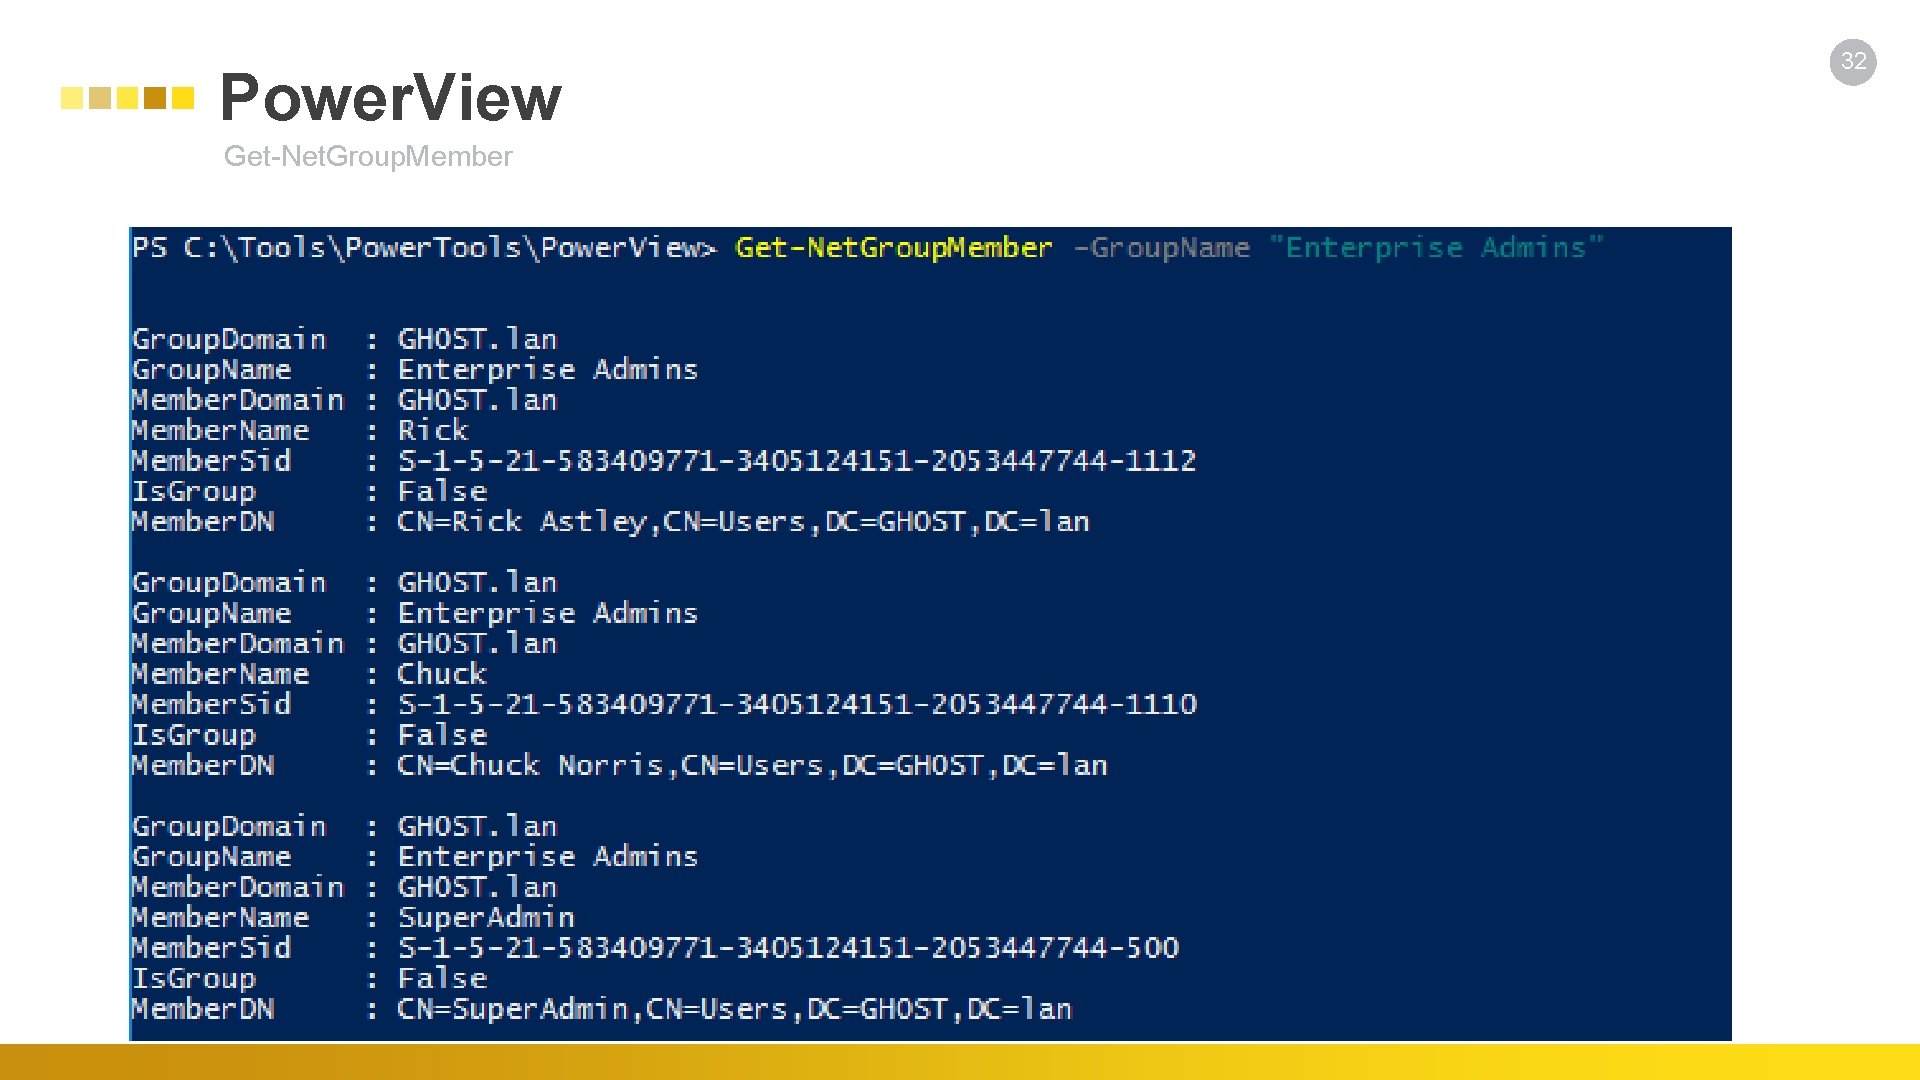The image size is (1920, 1080).
Task: Click the -GroupName parameter in the command
Action: [x=1160, y=248]
